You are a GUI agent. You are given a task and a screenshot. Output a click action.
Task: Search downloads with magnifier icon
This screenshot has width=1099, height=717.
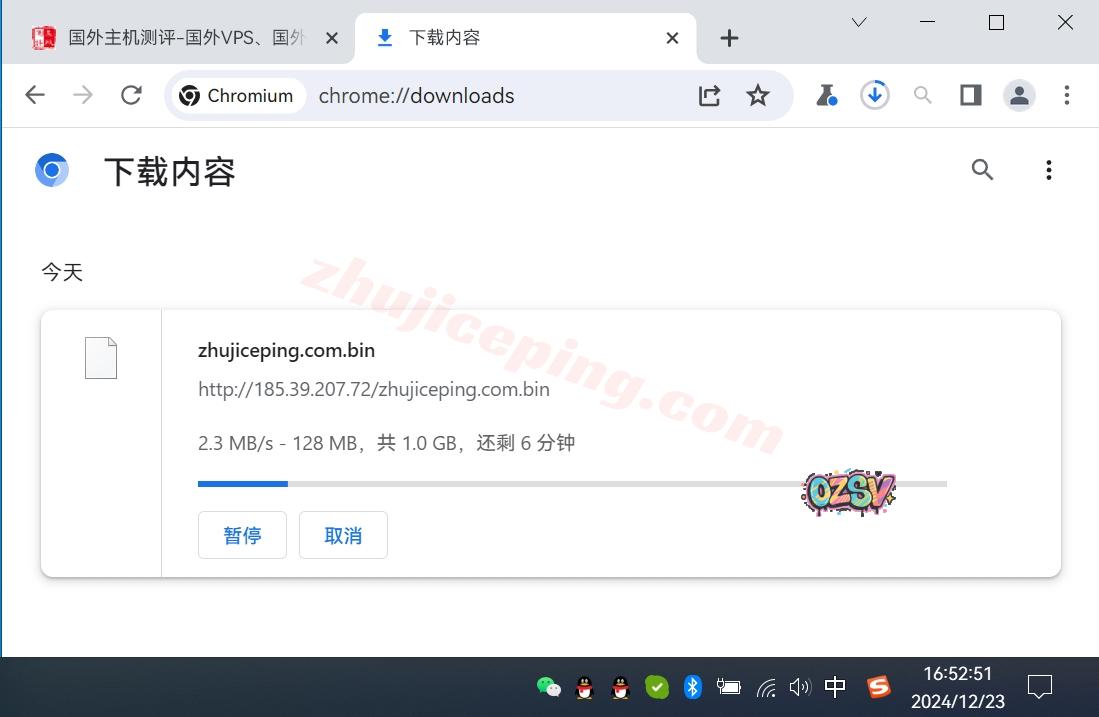coord(982,170)
